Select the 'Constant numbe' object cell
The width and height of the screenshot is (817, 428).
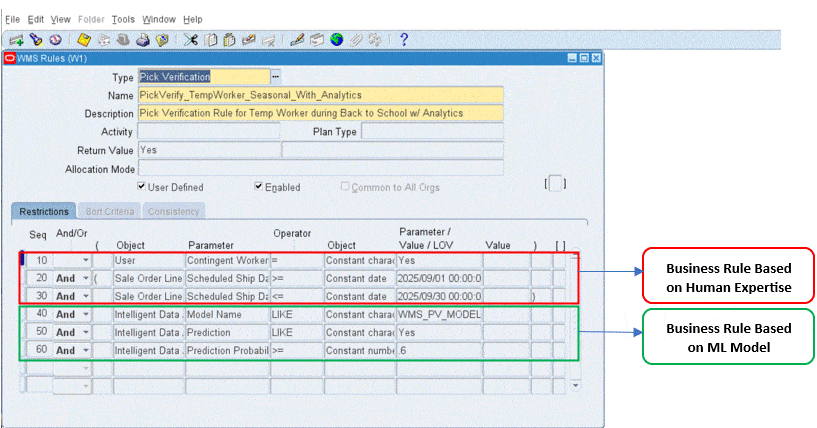[360, 350]
